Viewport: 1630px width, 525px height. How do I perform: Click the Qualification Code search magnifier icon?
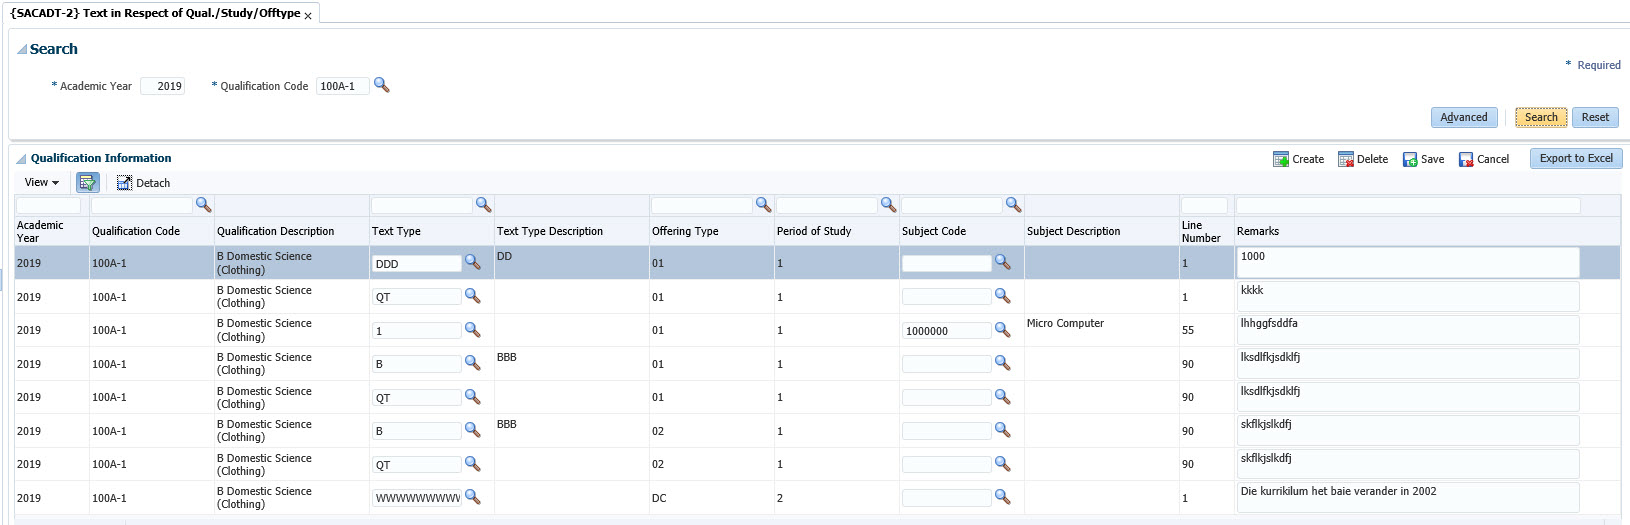pos(381,85)
